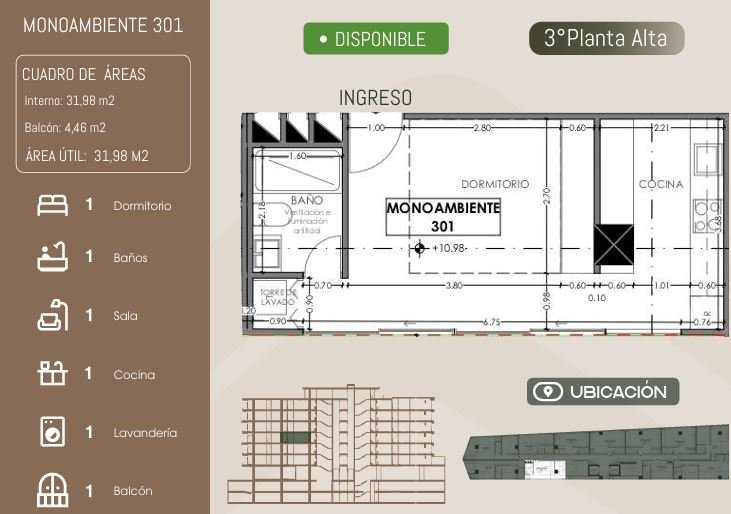Click the washing machine icon beside Lavandería
731x514 pixels.
[52, 432]
